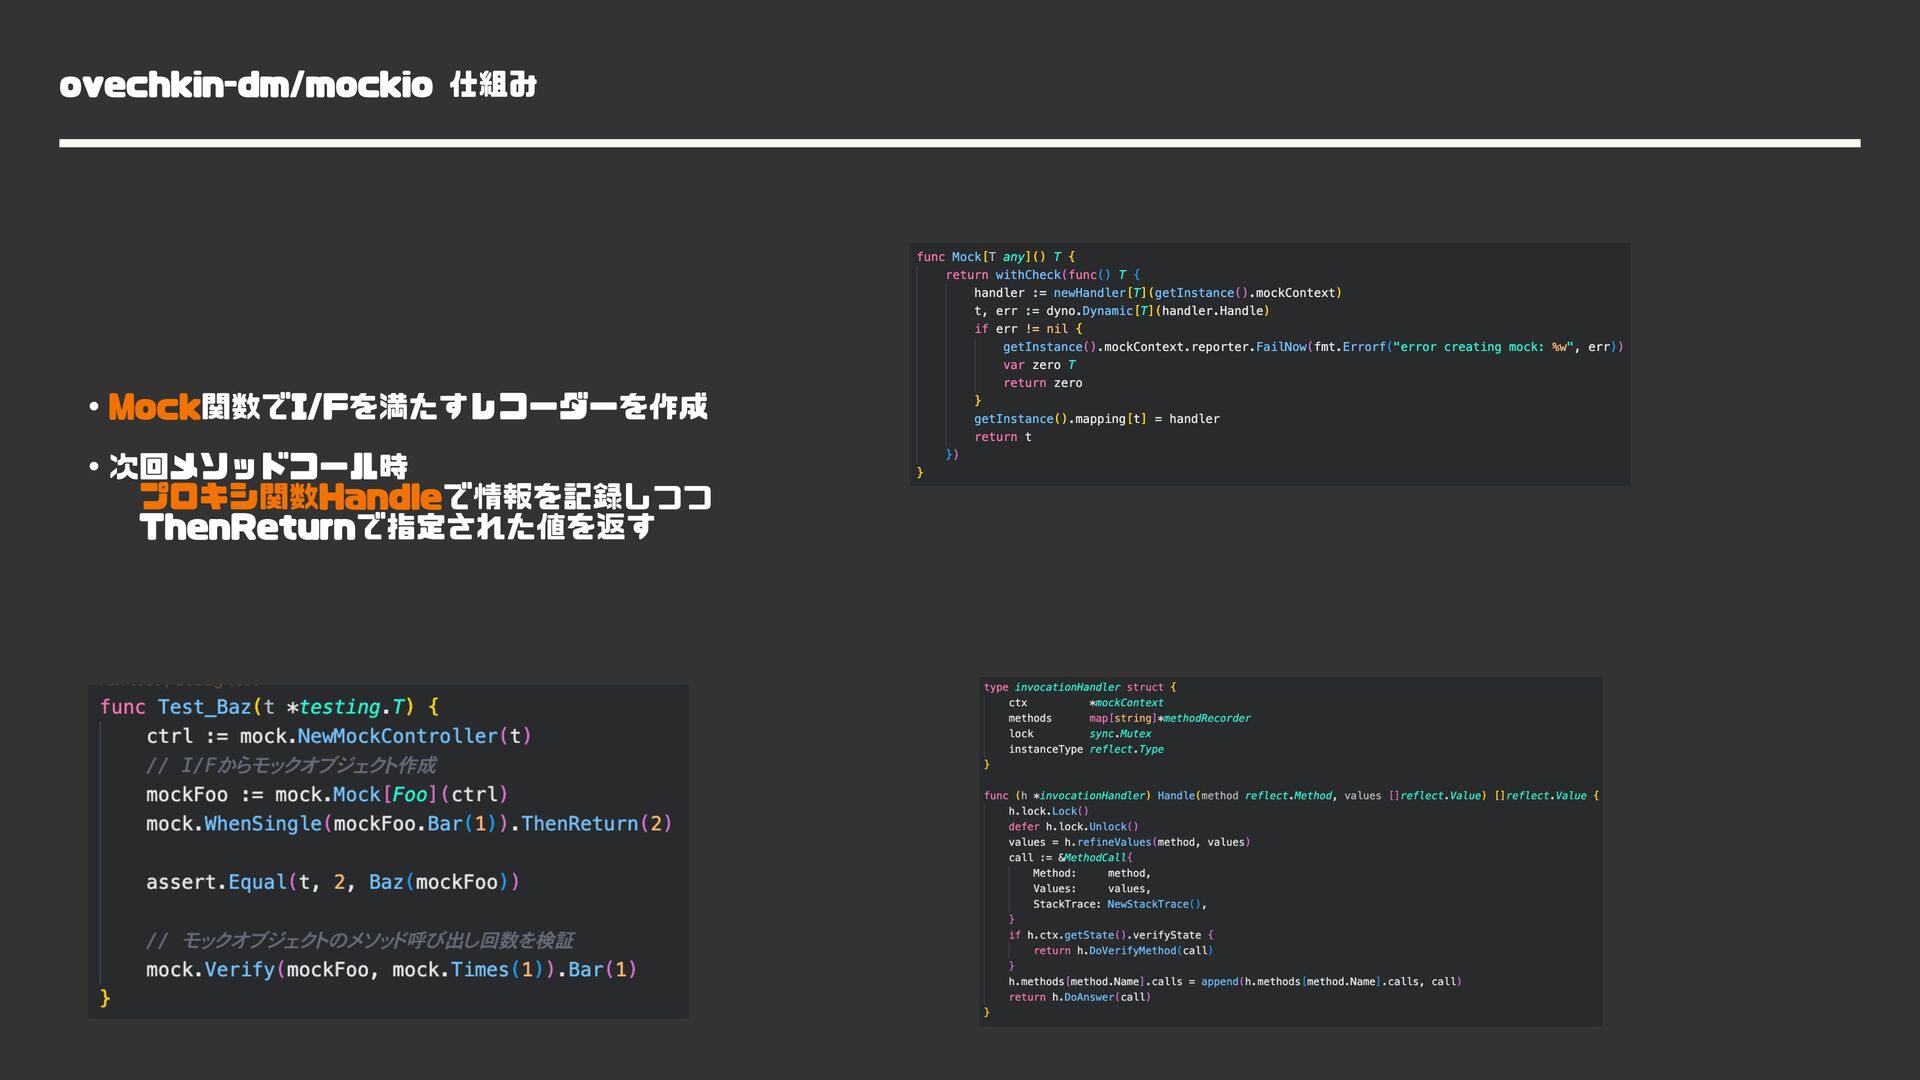
Task: Click the line 'return t'
Action: [x=1003, y=437]
